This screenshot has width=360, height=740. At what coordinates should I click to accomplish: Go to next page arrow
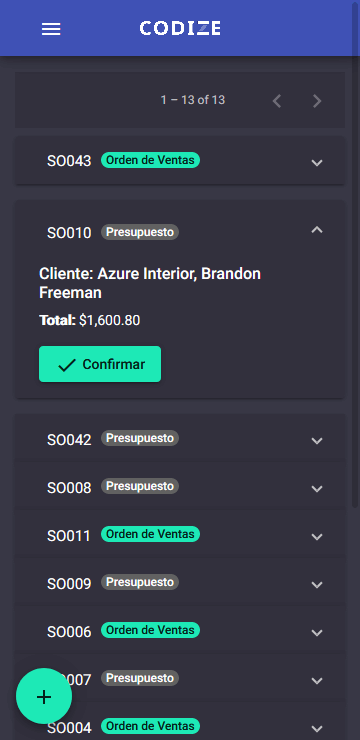pyautogui.click(x=317, y=101)
